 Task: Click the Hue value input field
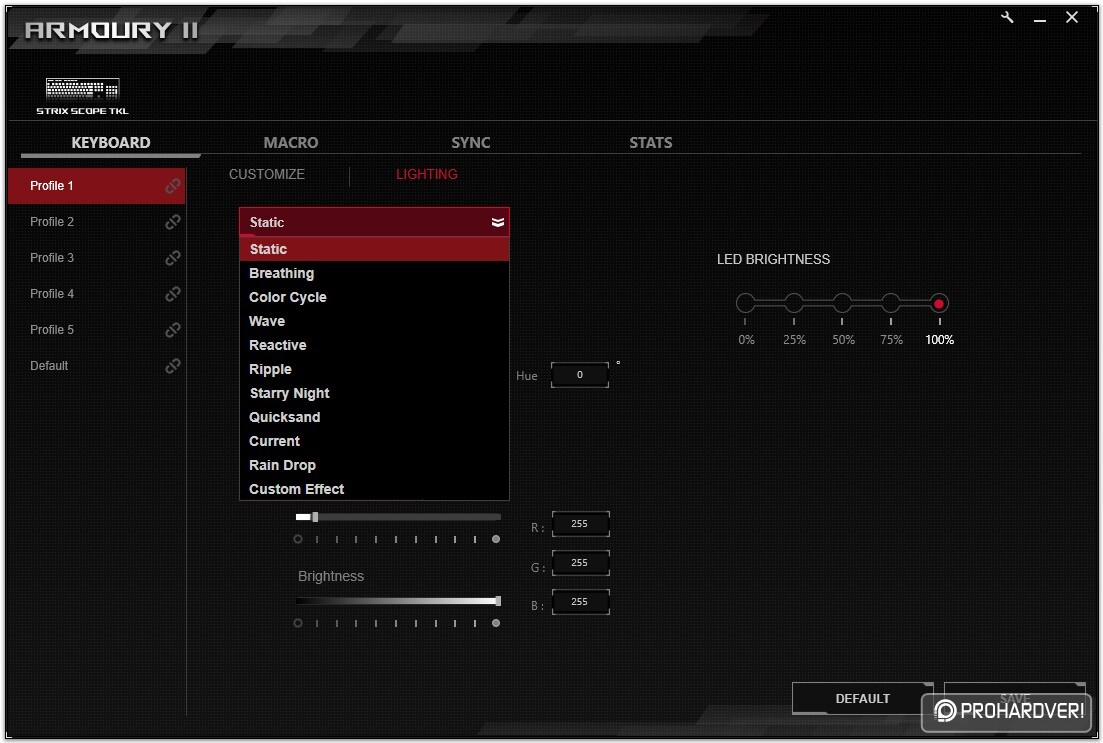click(x=580, y=374)
